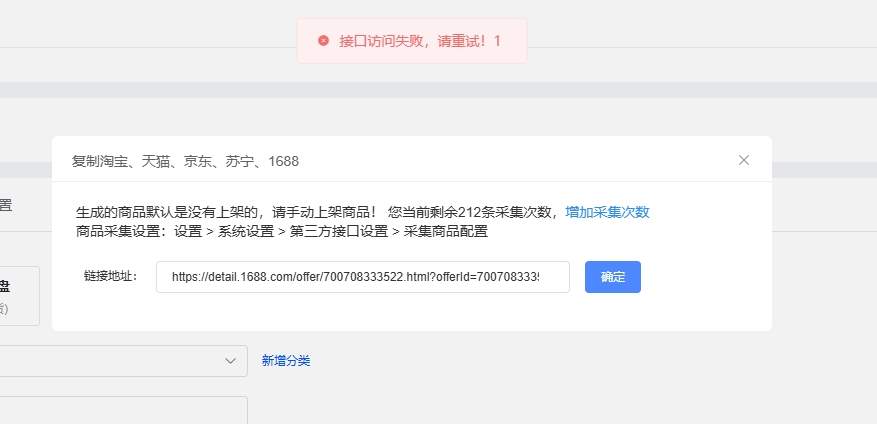Confirm with the 确定 button
This screenshot has height=424, width=877.
tap(612, 277)
